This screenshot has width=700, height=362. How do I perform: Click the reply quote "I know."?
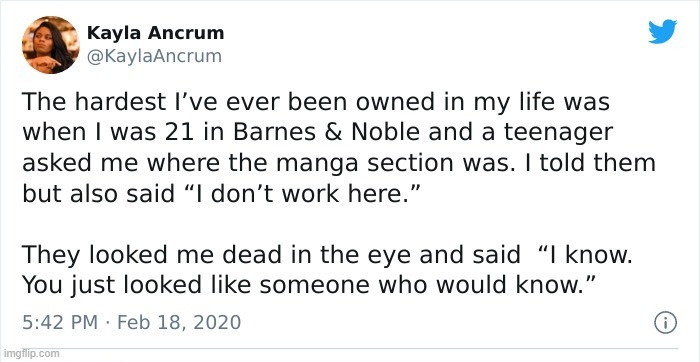586,255
